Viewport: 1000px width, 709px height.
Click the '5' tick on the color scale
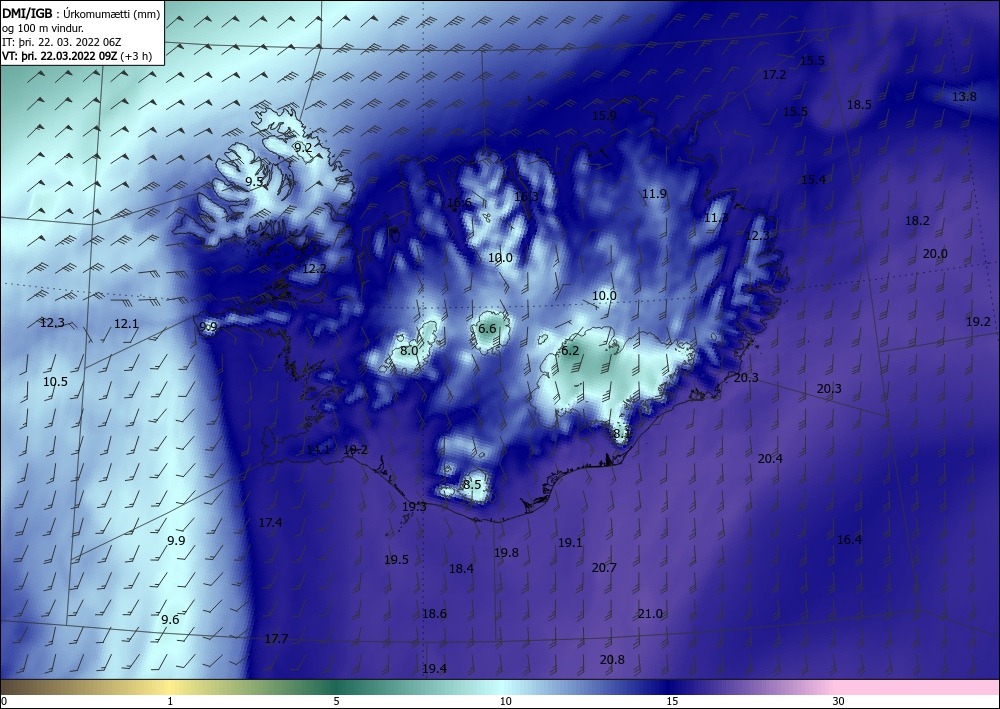pos(336,701)
